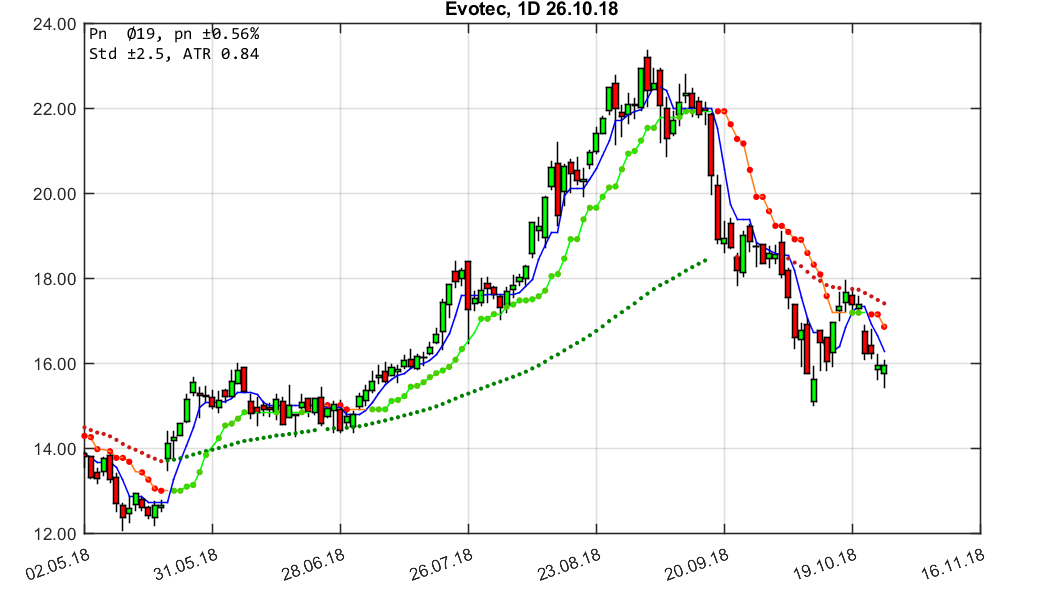
Task: Click the 12.00 price axis label
Action: coord(54,532)
